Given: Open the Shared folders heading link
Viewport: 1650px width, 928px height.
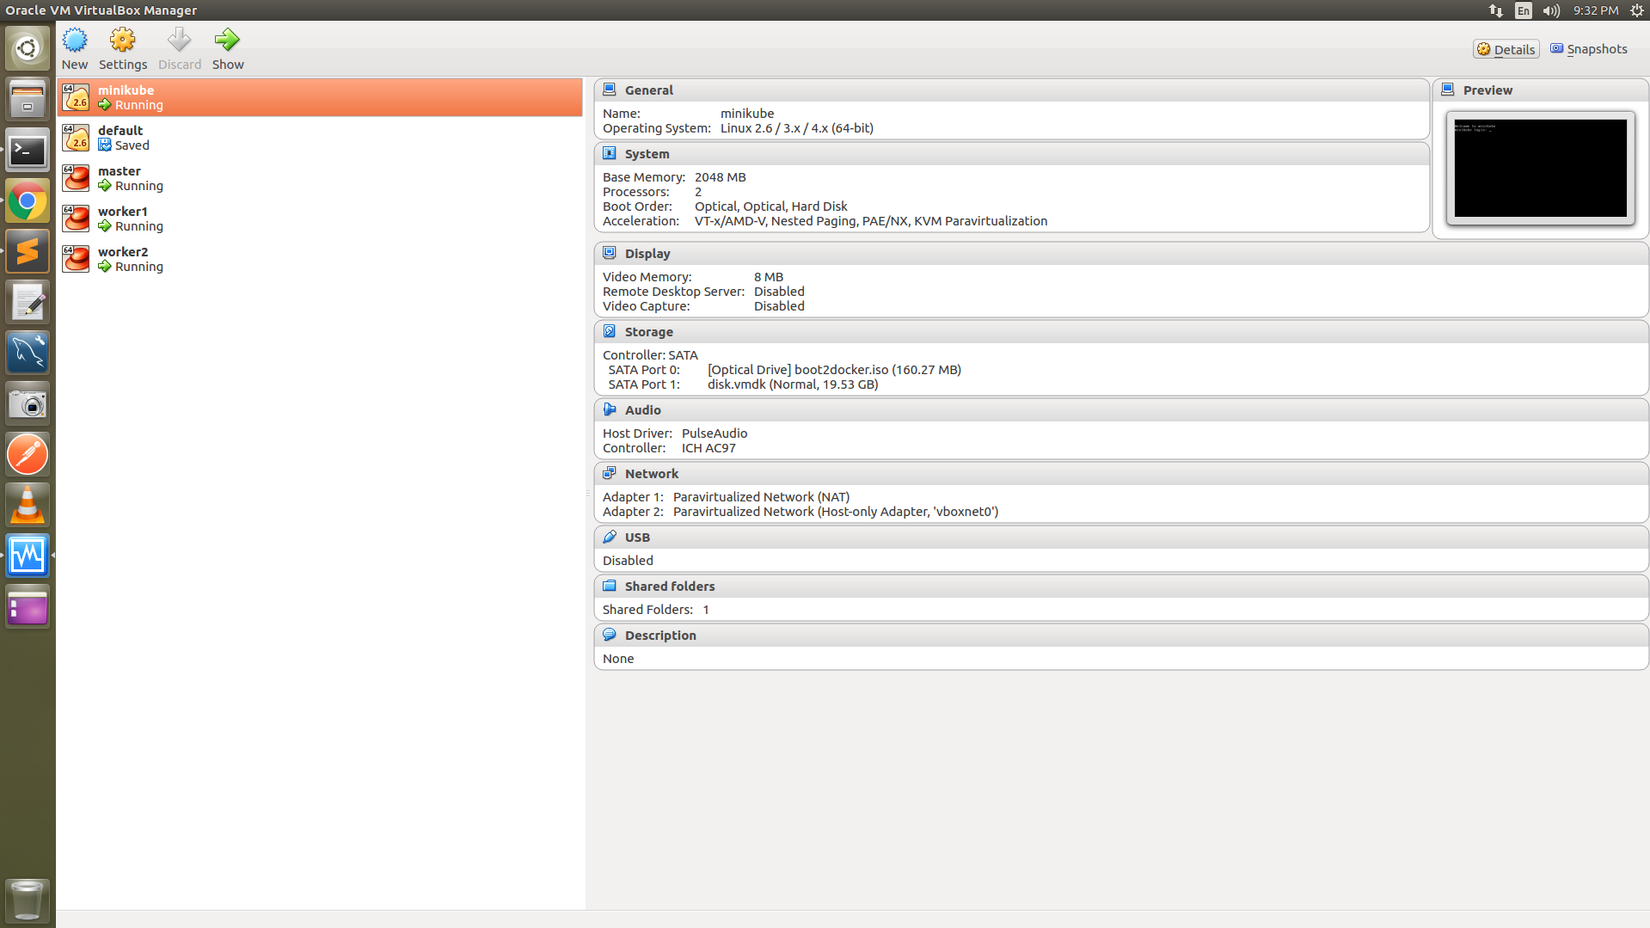Looking at the screenshot, I should coord(670,587).
